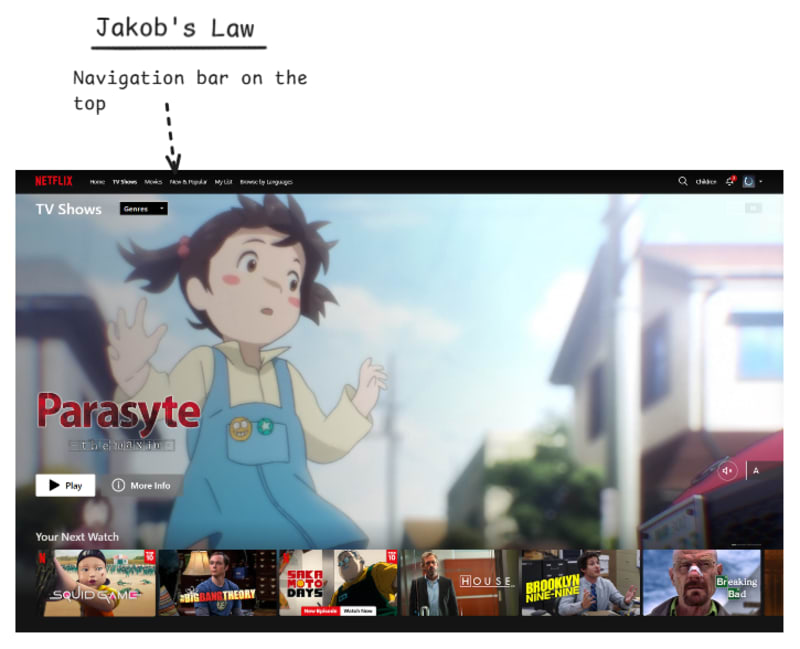Screen dimensions: 800x649
Task: Open the House thumbnail
Action: pos(460,583)
